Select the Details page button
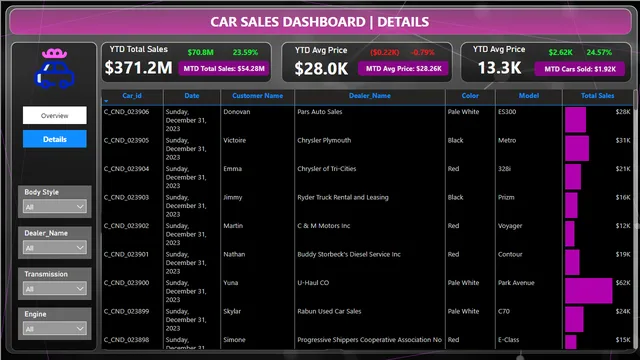The height and width of the screenshot is (360, 640). coord(55,139)
